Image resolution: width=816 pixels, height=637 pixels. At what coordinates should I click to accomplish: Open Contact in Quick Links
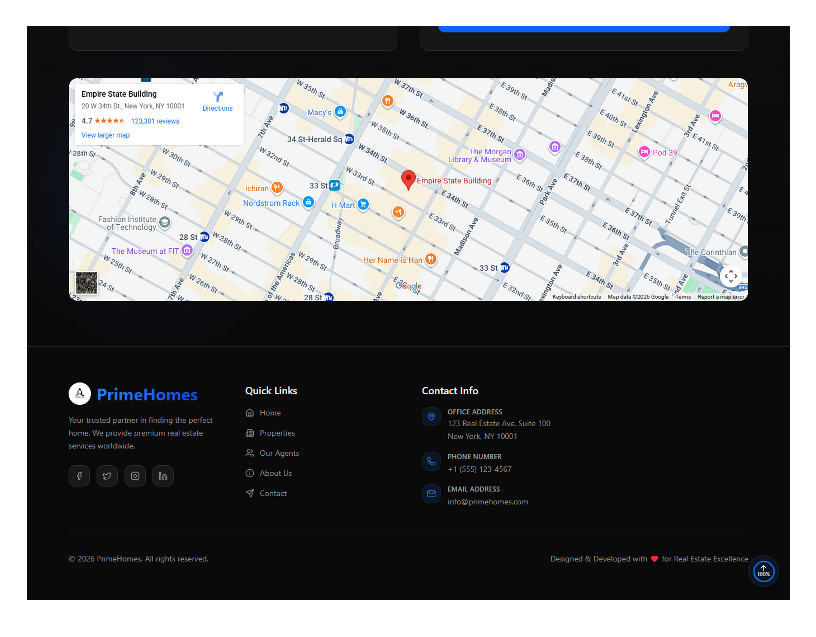pos(266,493)
